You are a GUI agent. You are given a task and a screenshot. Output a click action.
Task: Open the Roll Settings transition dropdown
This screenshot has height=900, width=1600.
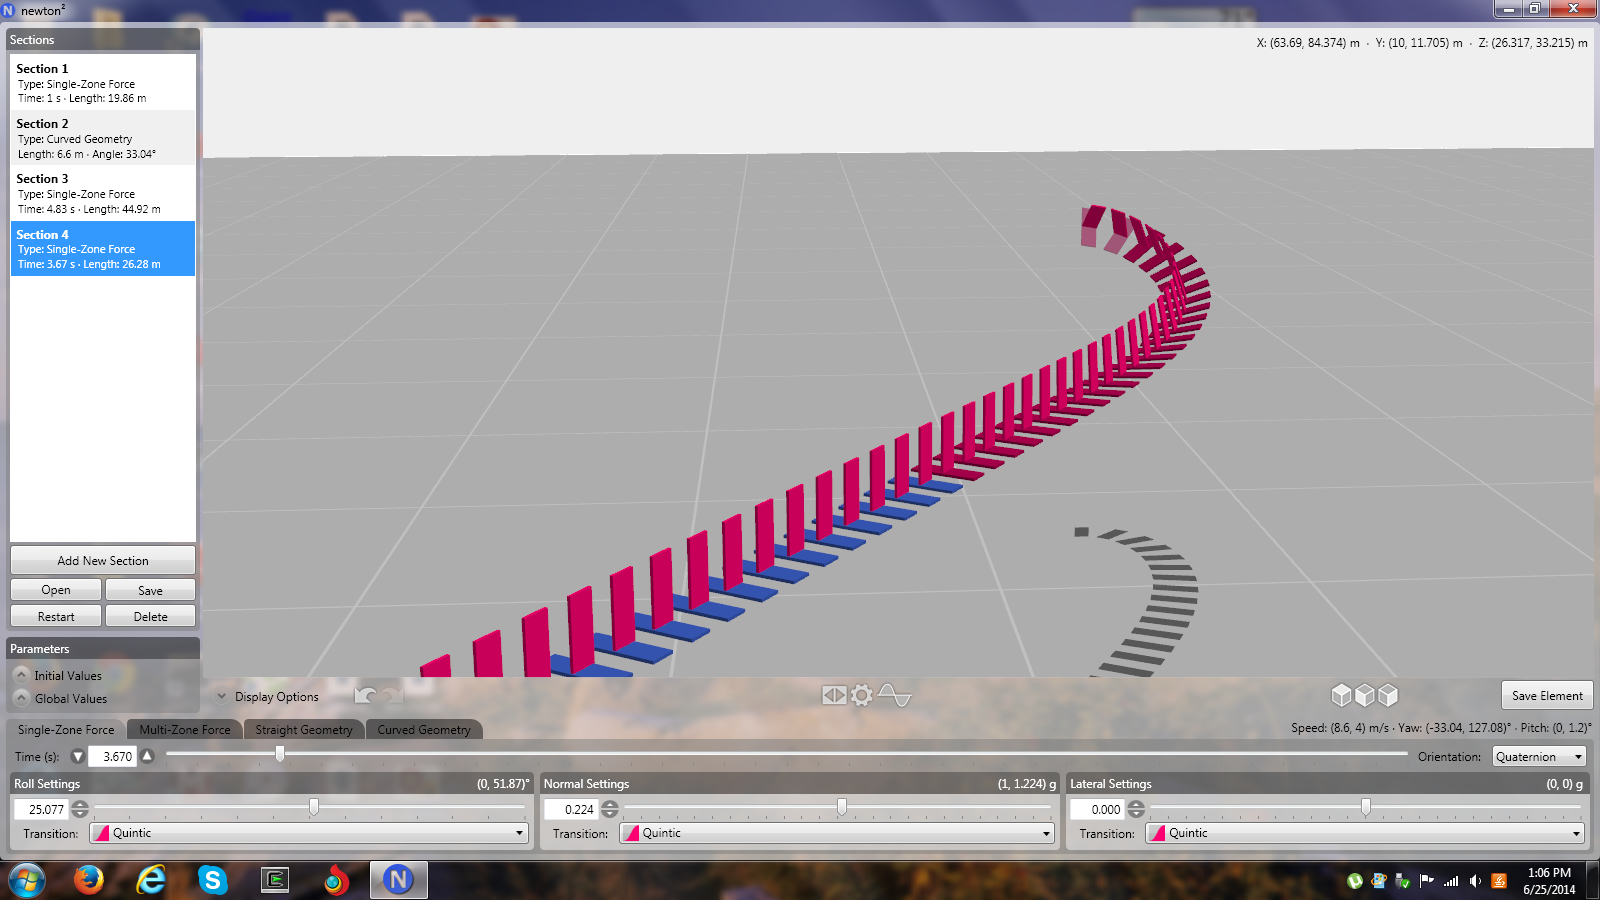pyautogui.click(x=309, y=833)
